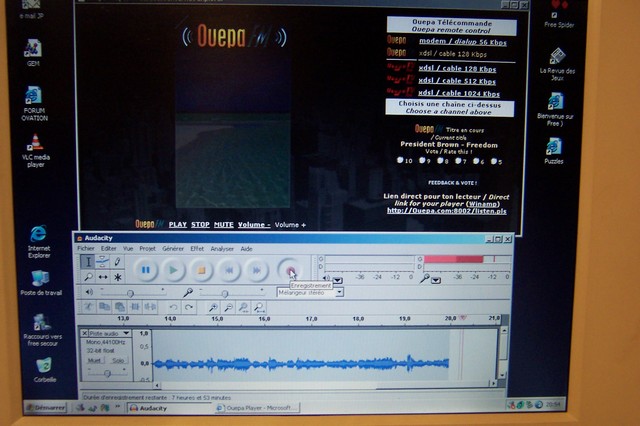Choose xdsl / cable 512 Kbps stream link
The image size is (640, 426).
(457, 81)
